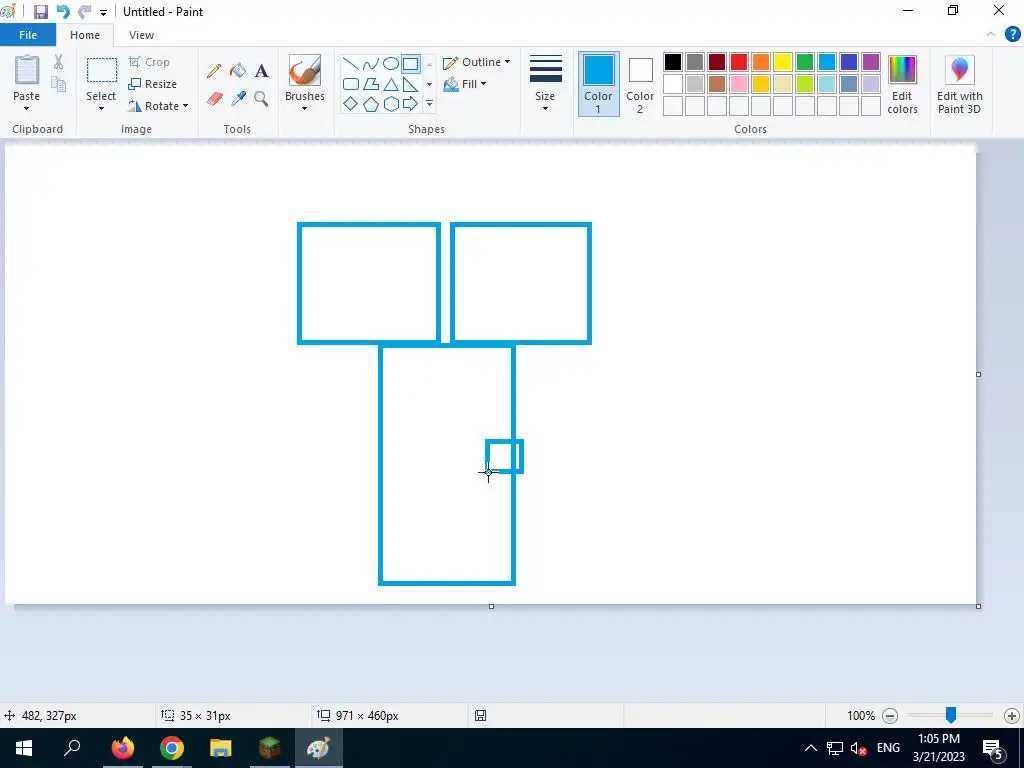Expand the Select dropdown arrow
Viewport: 1024px width, 768px height.
tap(101, 108)
